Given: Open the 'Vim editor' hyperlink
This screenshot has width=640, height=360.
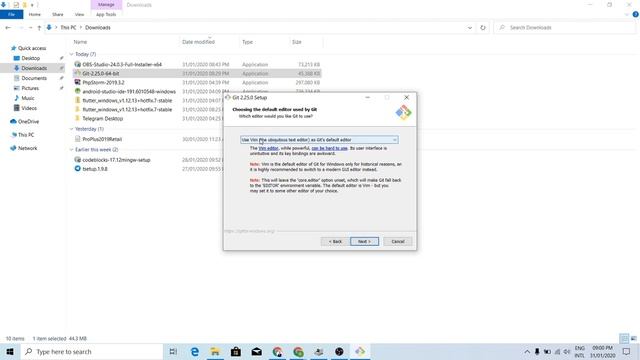Looking at the screenshot, I should (x=268, y=148).
